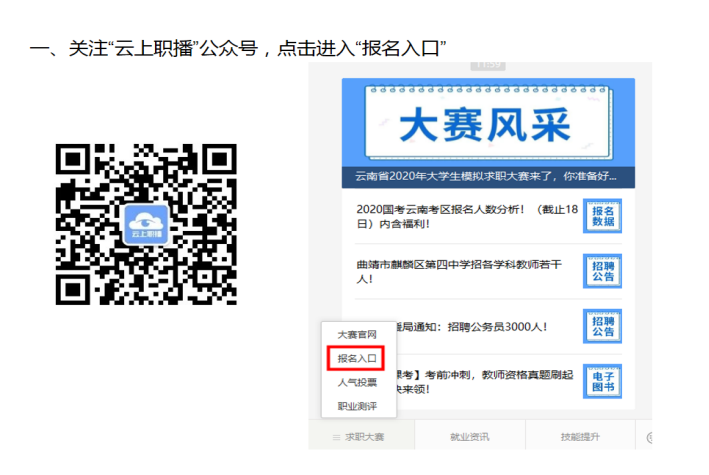The width and height of the screenshot is (709, 475).
Task: Open the 教师资格真题刷起 article
Action: coord(485,382)
